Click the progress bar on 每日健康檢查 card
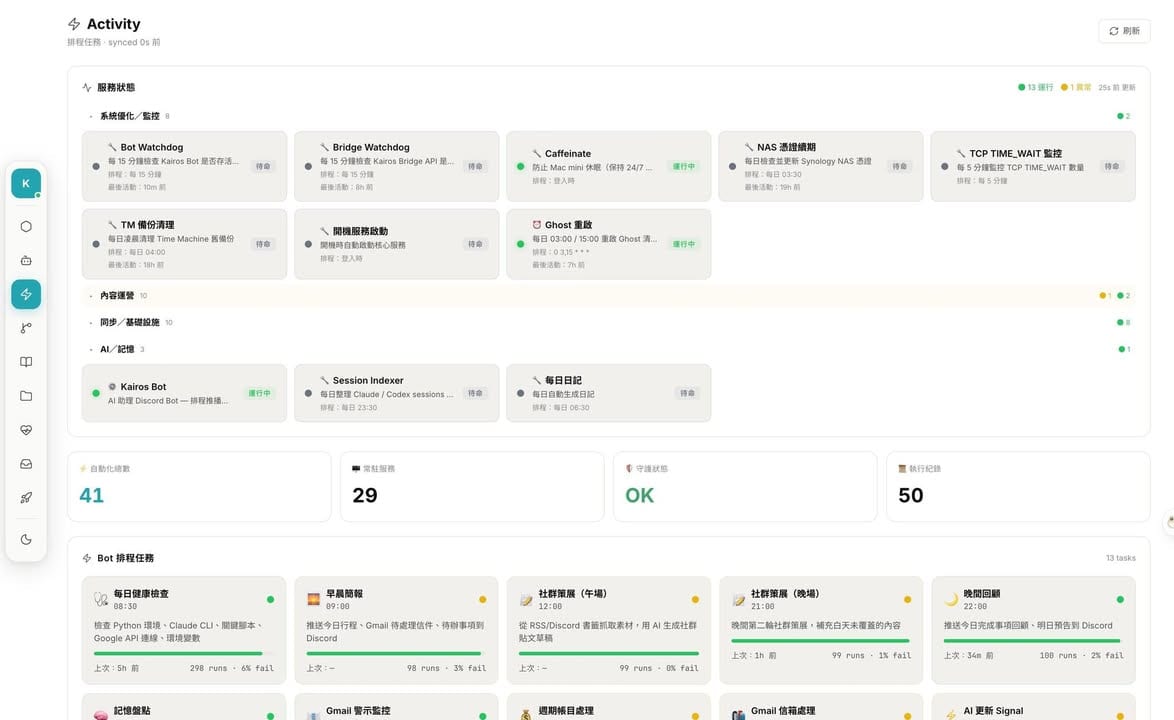 [x=183, y=653]
